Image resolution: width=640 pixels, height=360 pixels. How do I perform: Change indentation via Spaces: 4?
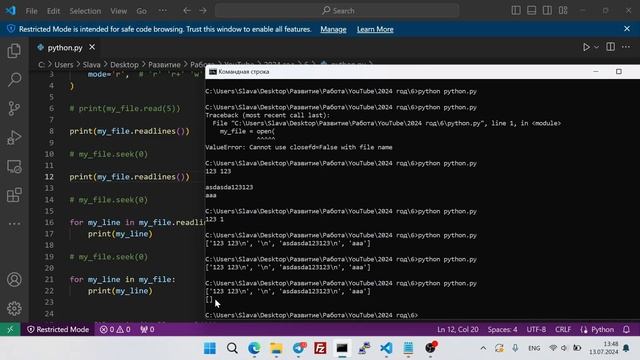pyautogui.click(x=502, y=329)
